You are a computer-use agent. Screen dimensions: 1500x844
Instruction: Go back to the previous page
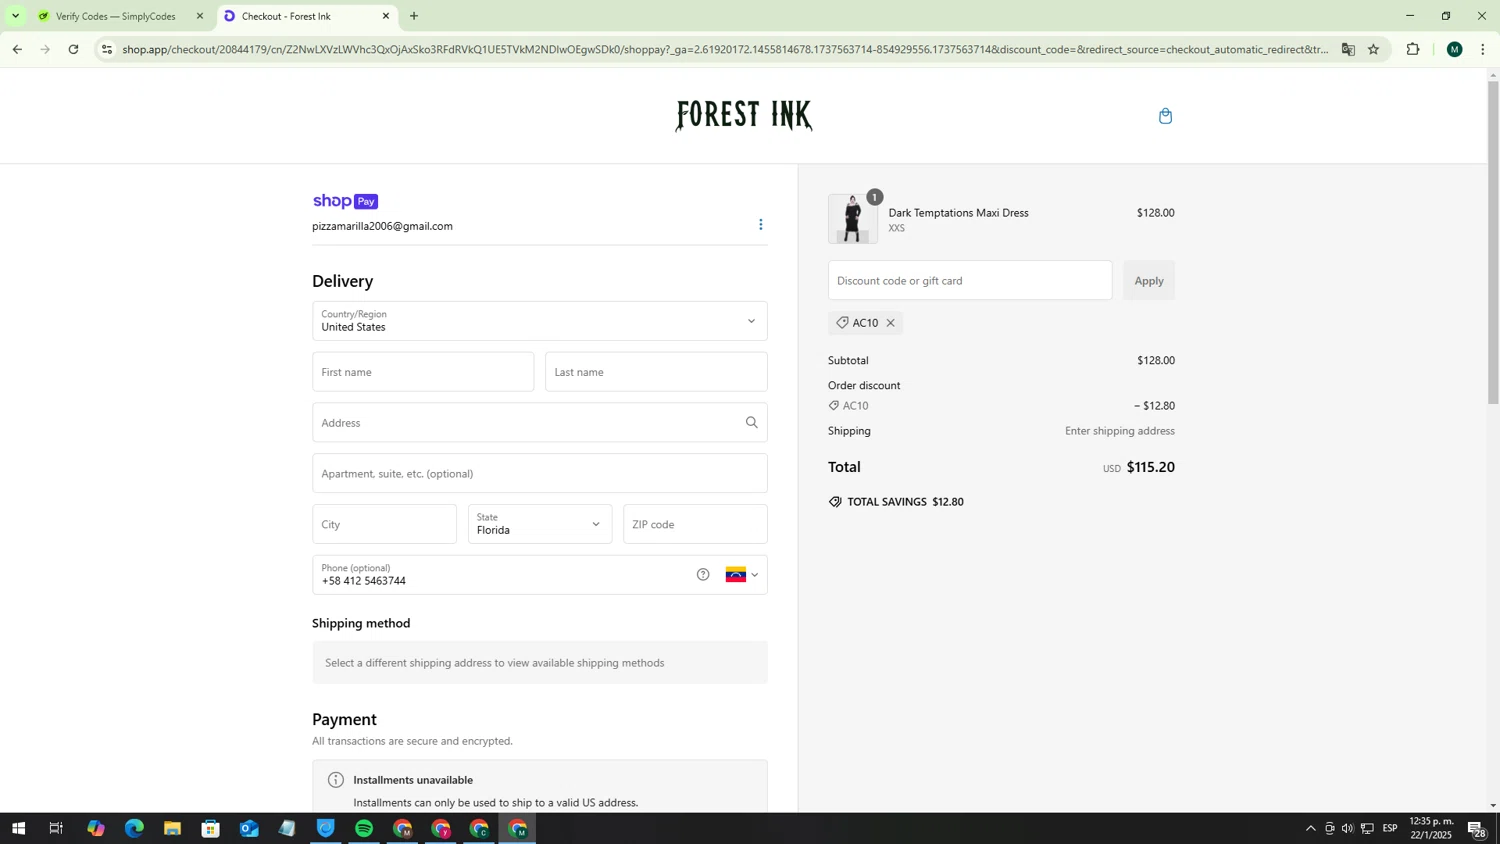pyautogui.click(x=17, y=49)
